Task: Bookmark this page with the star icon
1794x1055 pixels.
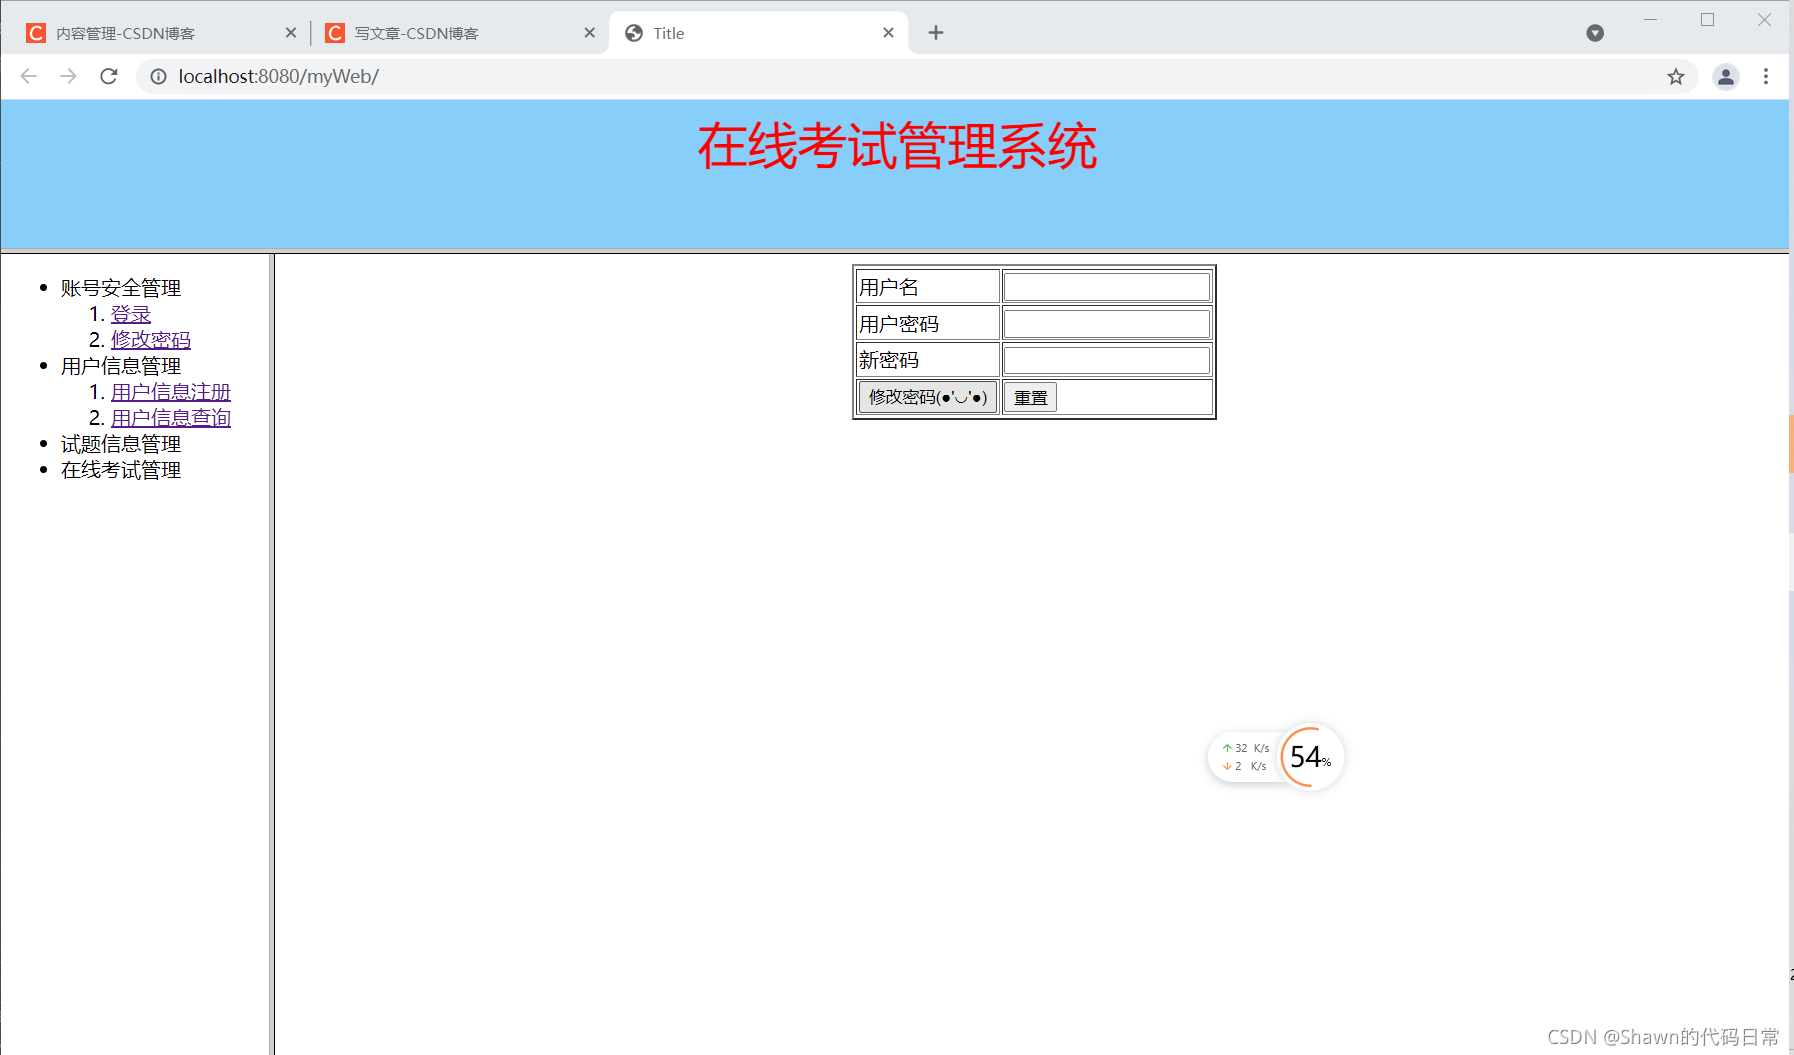Action: pos(1676,77)
